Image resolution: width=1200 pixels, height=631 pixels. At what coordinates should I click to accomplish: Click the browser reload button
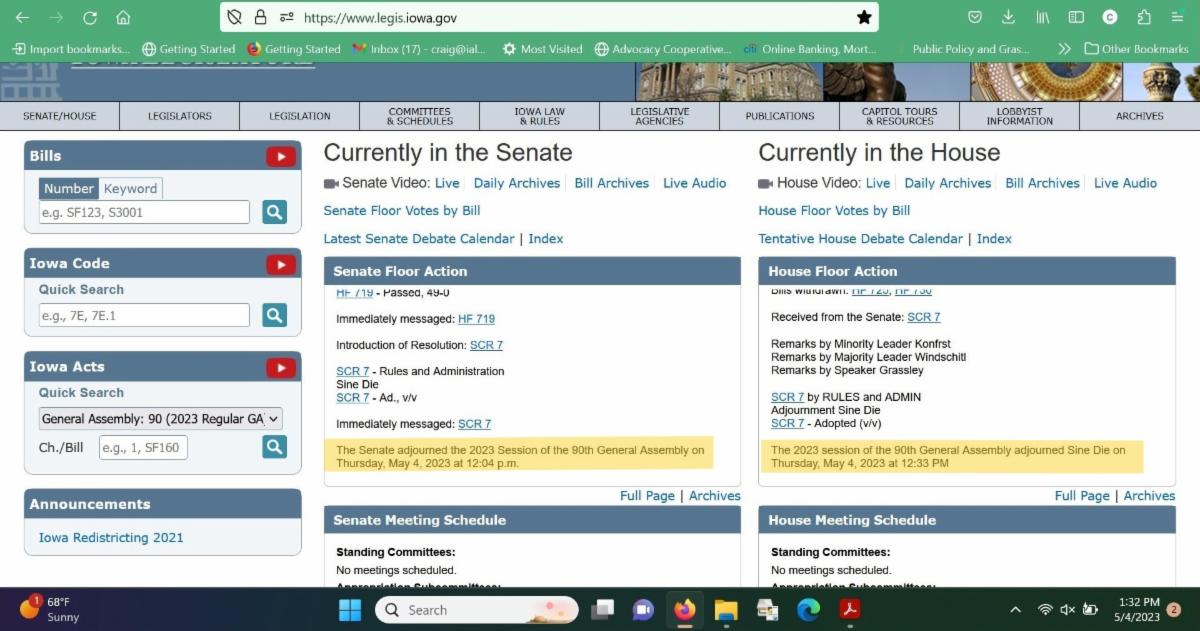(x=90, y=17)
